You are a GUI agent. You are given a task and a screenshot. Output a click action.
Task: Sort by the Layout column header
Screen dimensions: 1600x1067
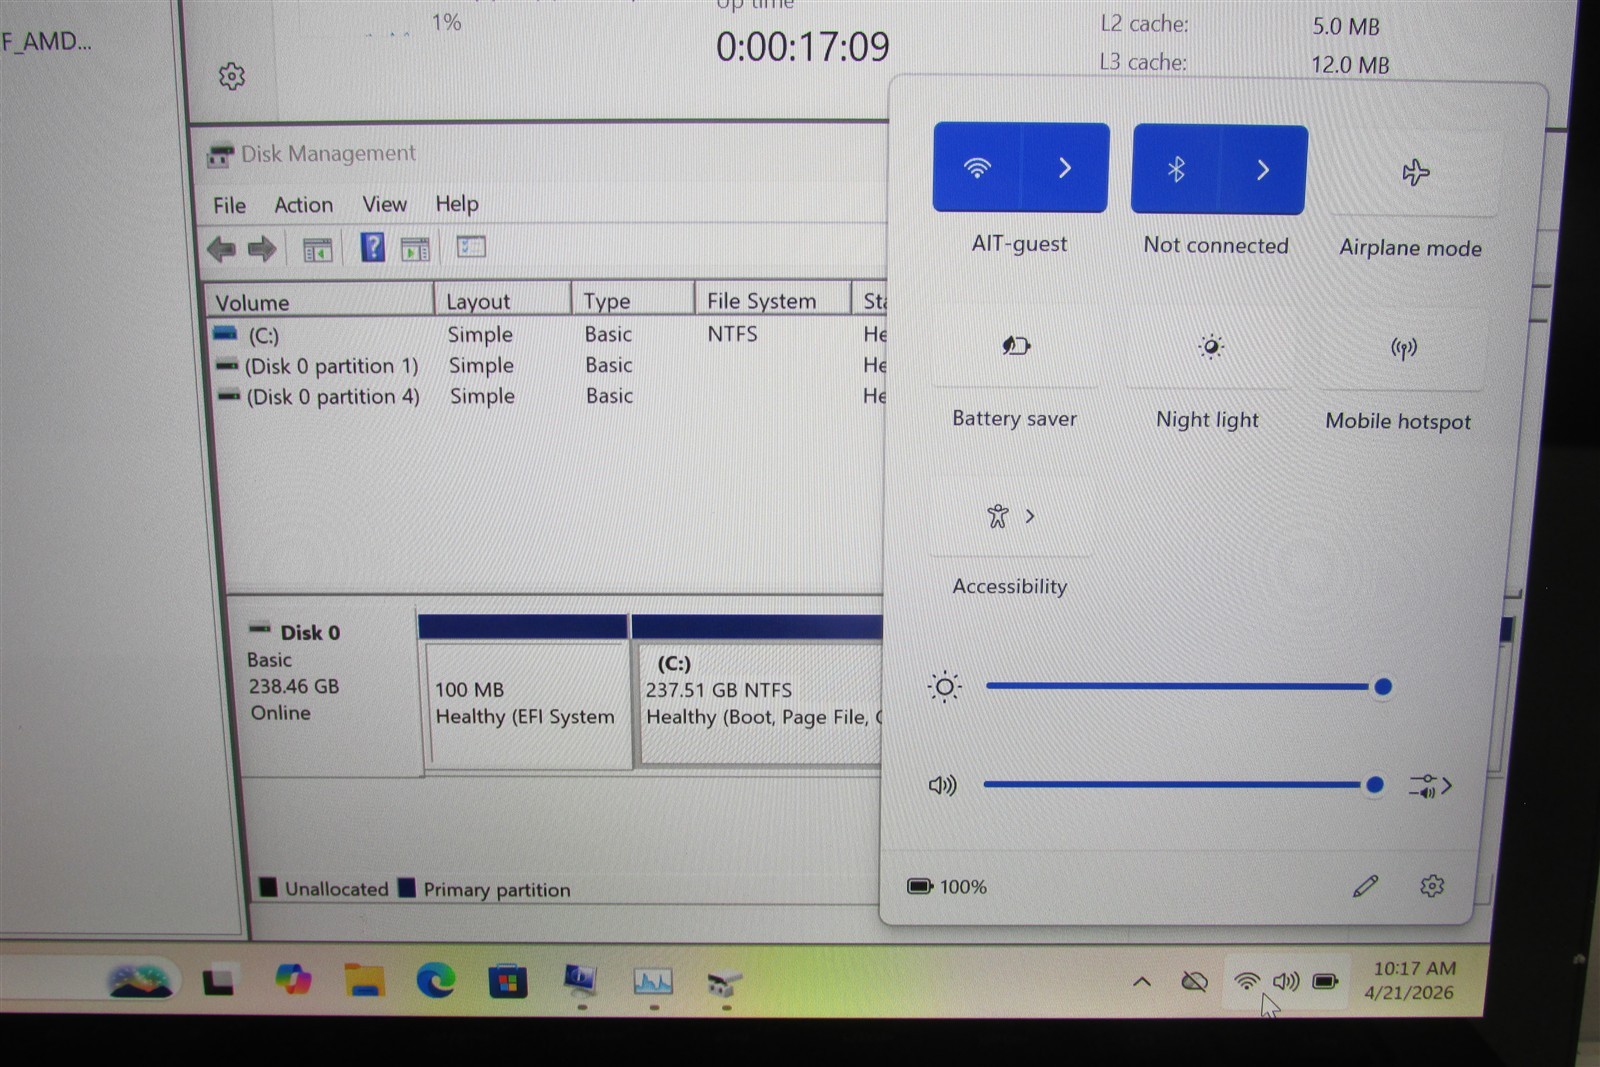click(503, 300)
